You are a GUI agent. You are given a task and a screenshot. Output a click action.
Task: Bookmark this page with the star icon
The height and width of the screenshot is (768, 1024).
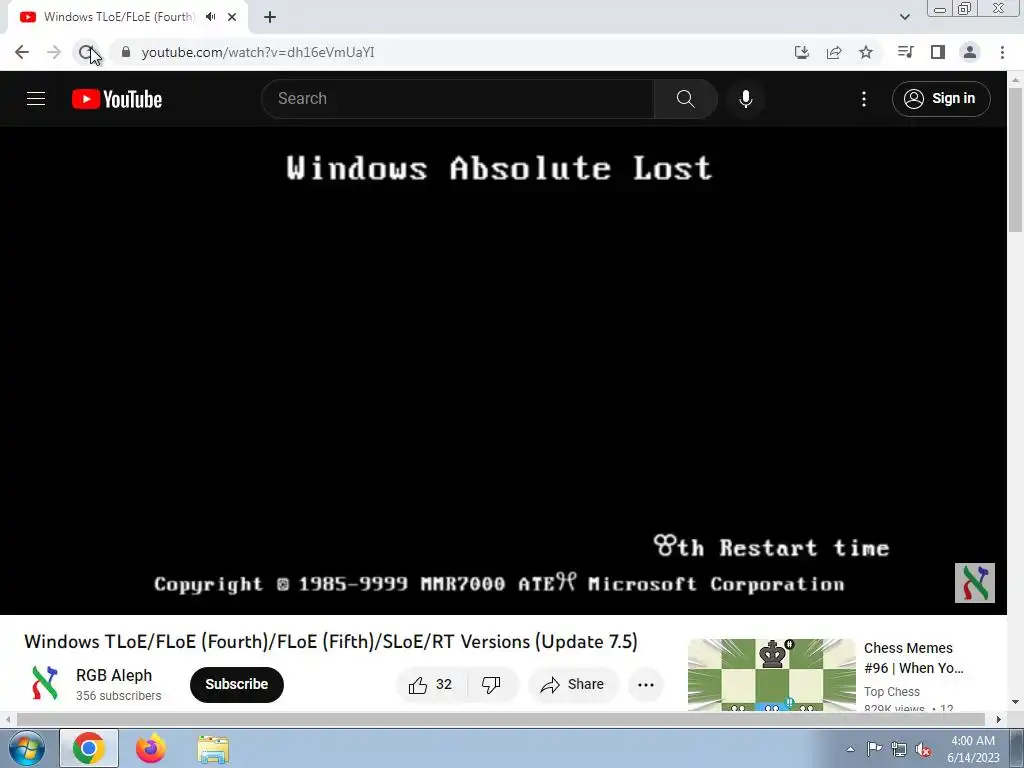866,52
